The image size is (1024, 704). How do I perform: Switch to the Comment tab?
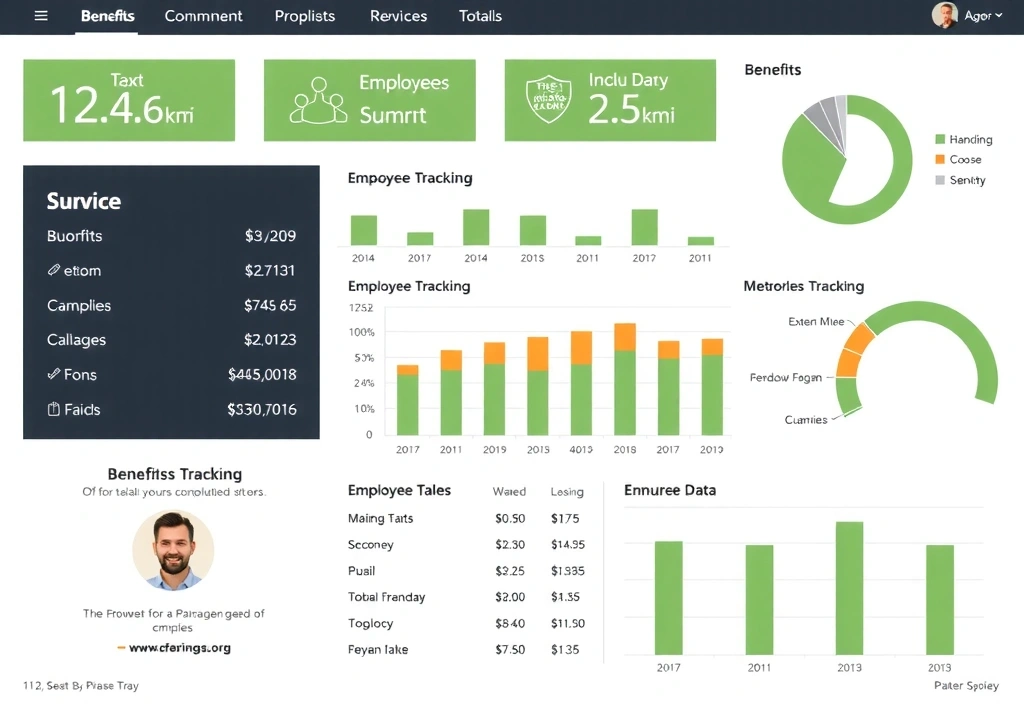pos(203,16)
